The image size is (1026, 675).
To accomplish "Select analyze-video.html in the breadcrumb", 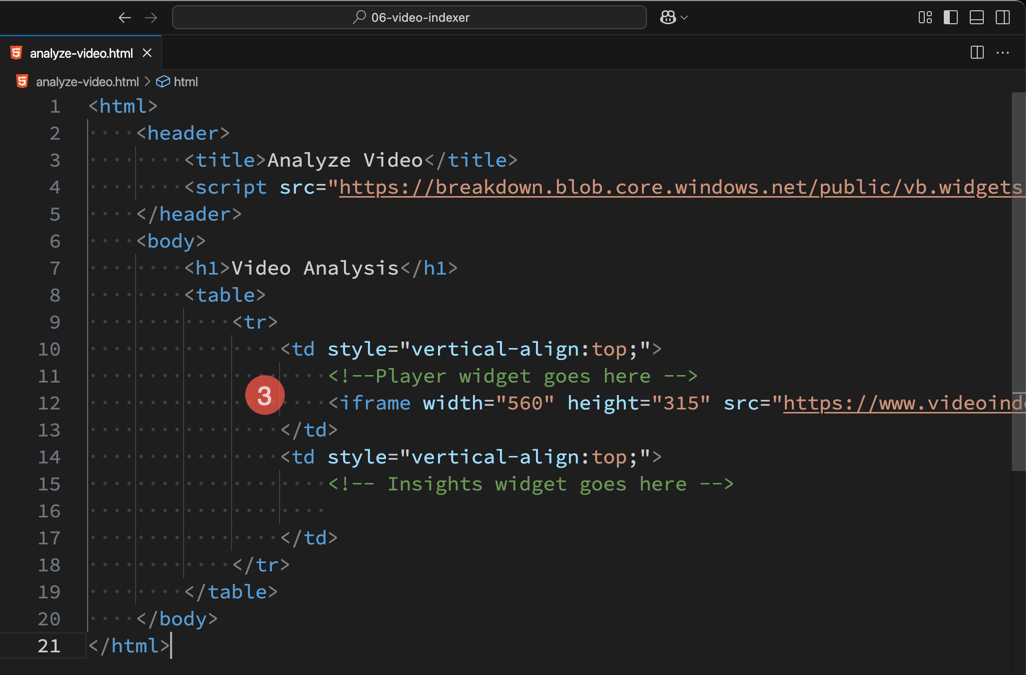I will tap(87, 82).
